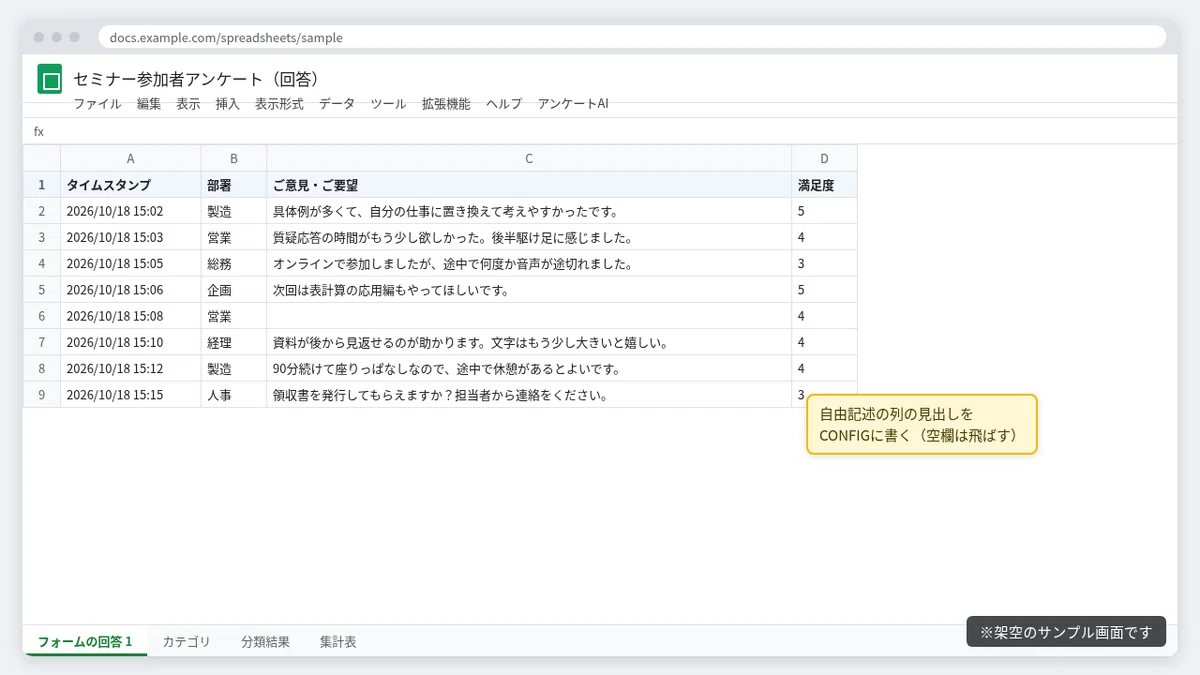
Task: Click the タイムスタンプ header cell
Action: [131, 185]
